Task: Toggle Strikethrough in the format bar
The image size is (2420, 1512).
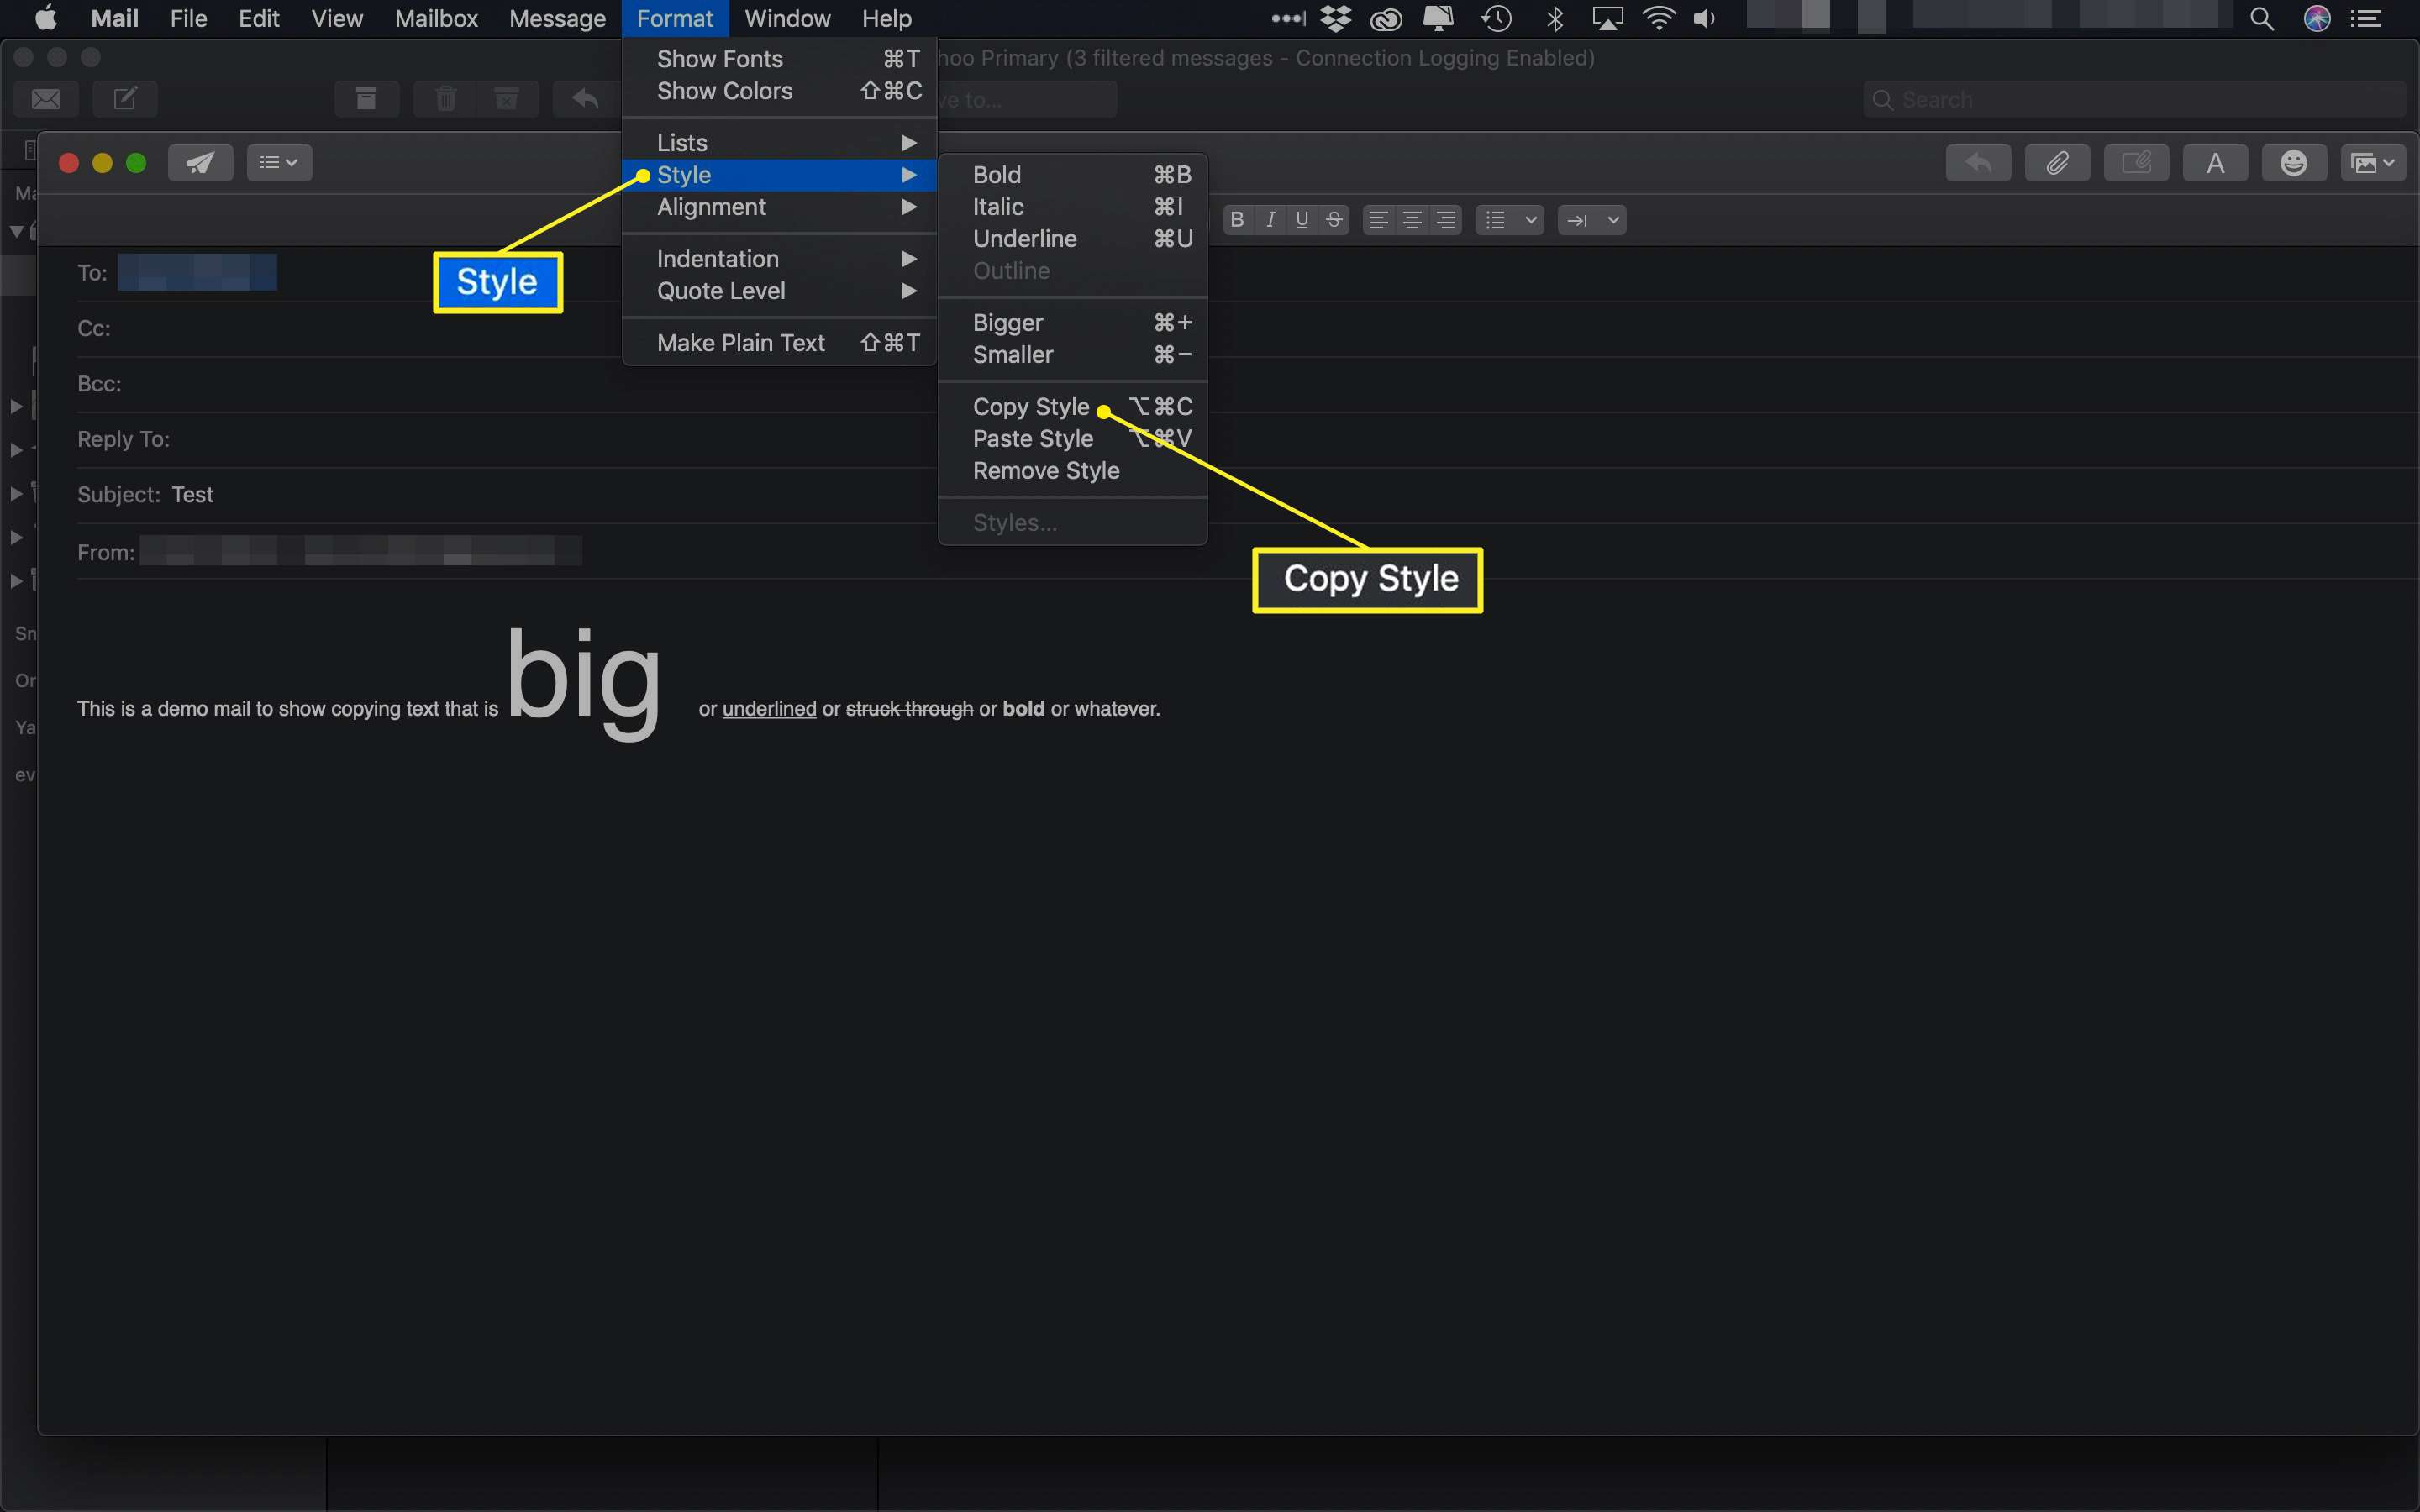Action: pos(1334,220)
